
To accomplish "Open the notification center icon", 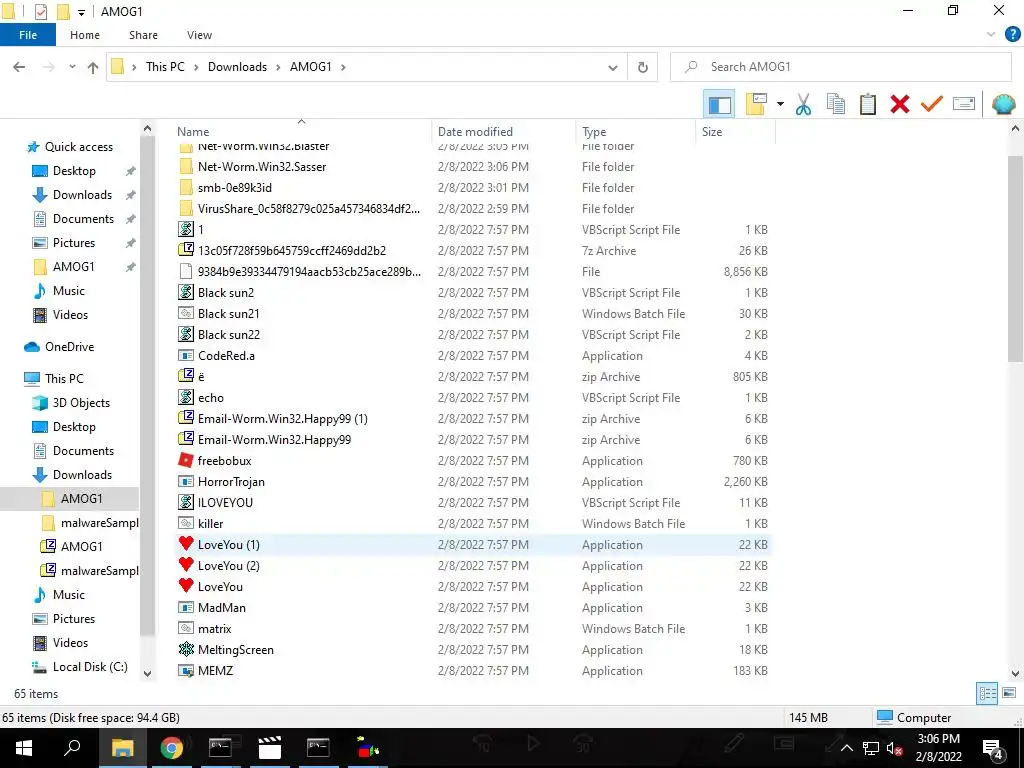I will coord(993,750).
